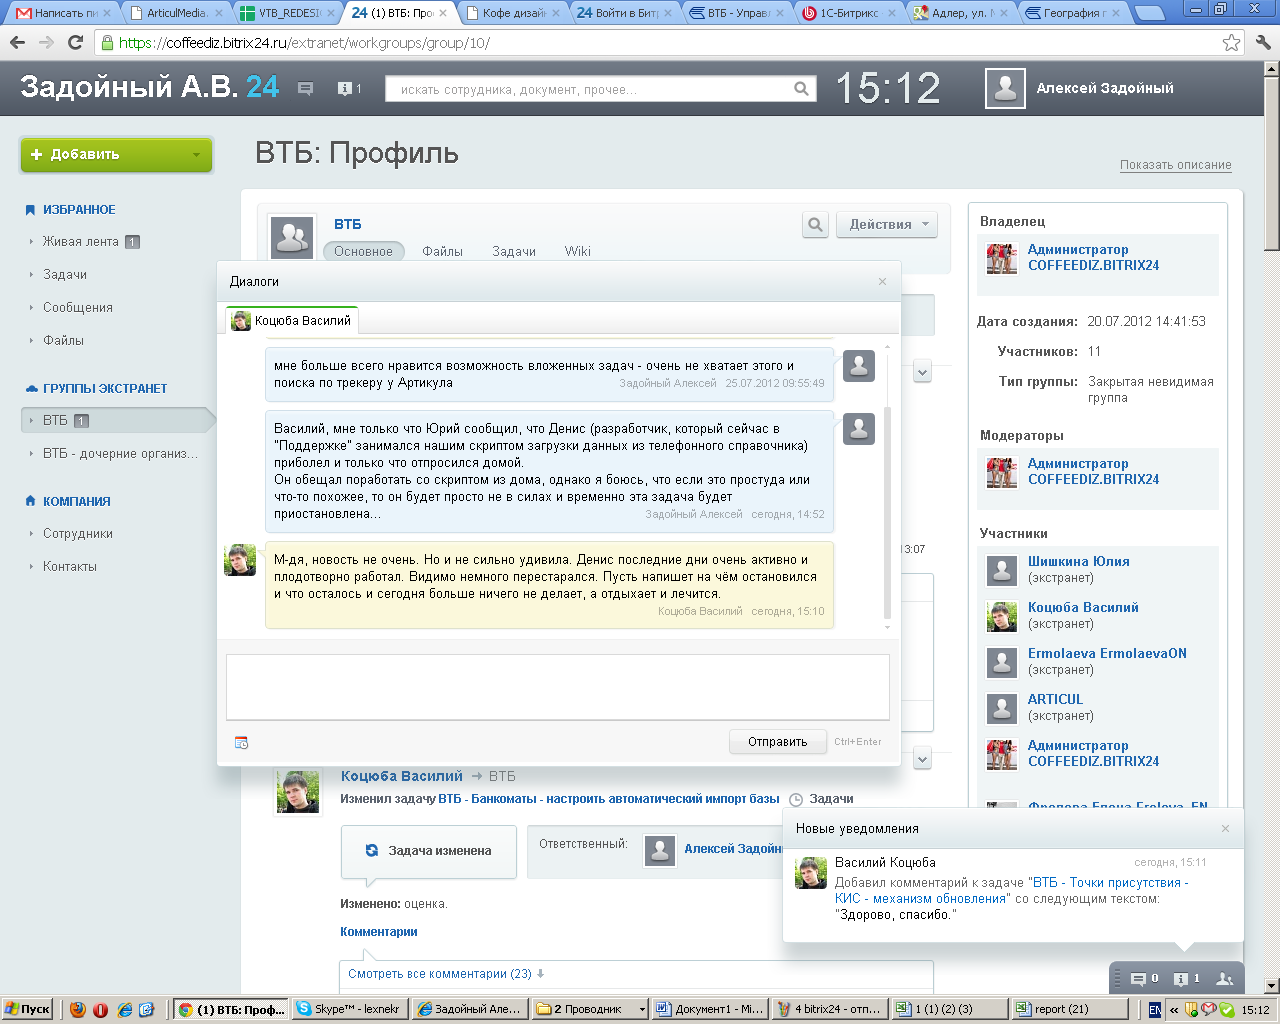Open the contact list icon in the bottom bar
Viewport: 1280px width, 1024px height.
pyautogui.click(x=1225, y=979)
